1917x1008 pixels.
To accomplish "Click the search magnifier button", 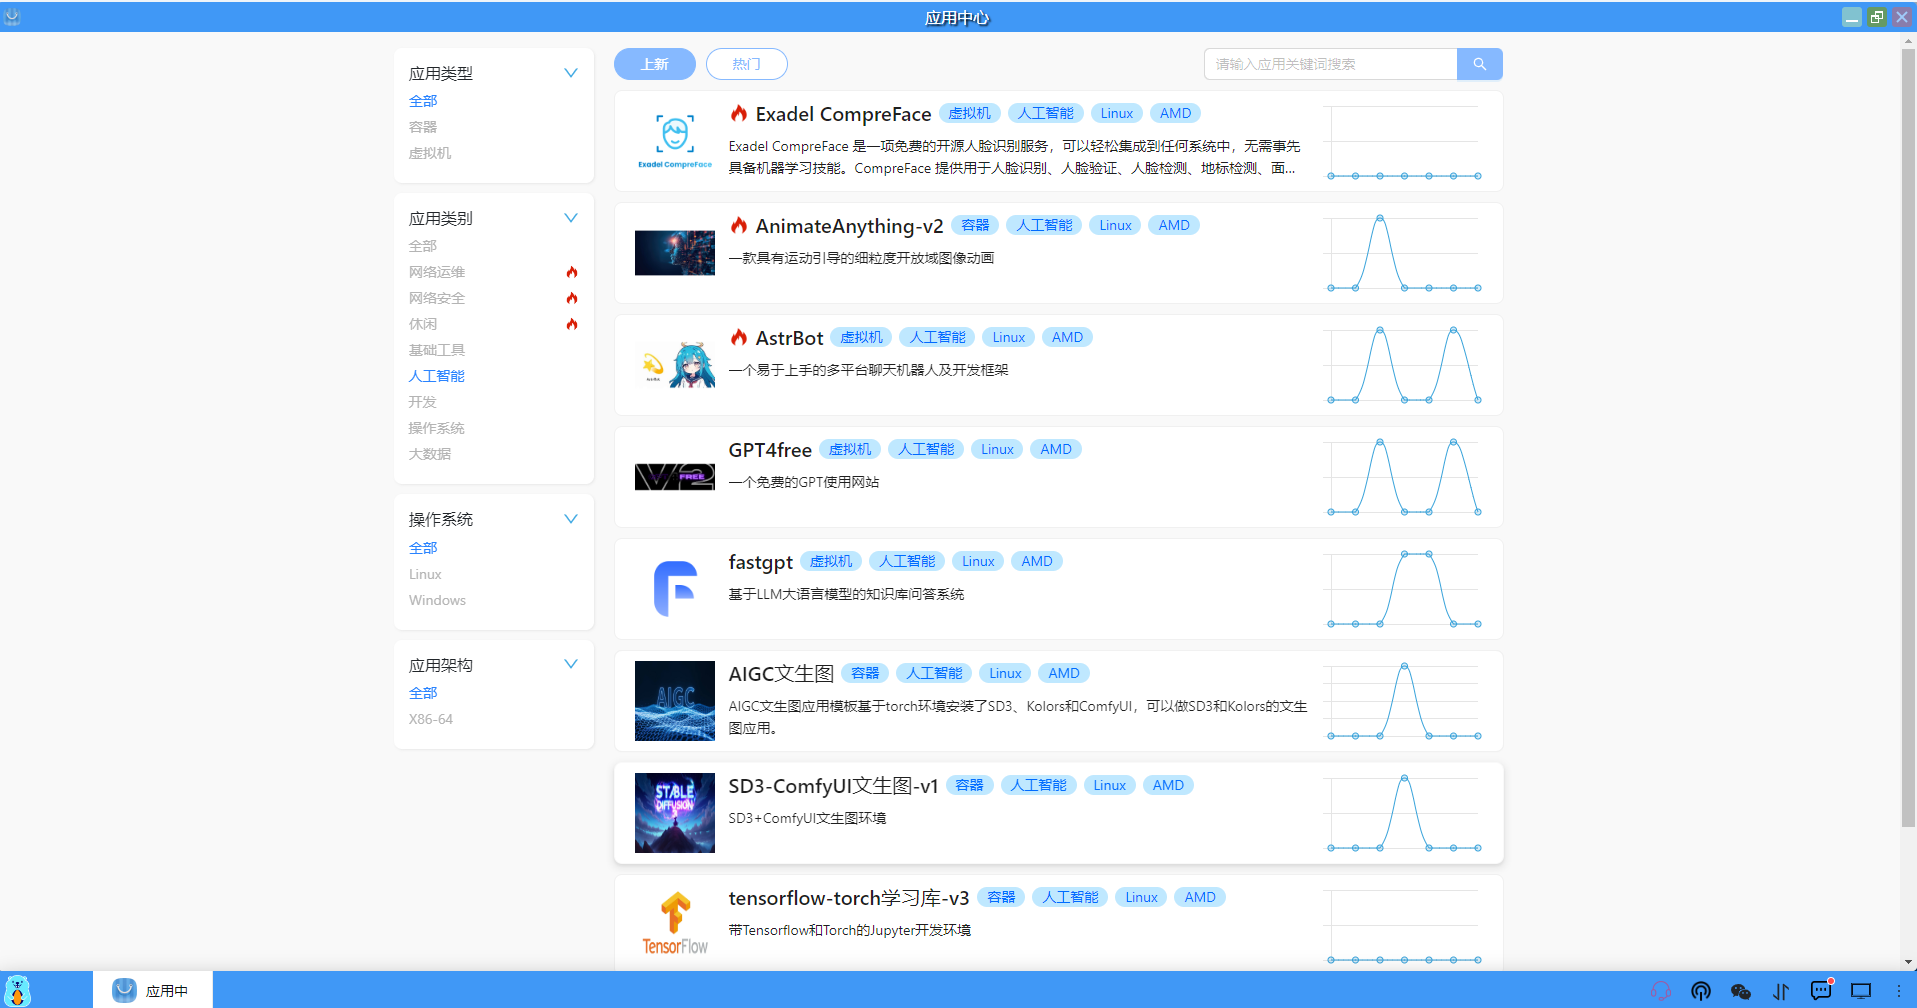I will pyautogui.click(x=1480, y=64).
